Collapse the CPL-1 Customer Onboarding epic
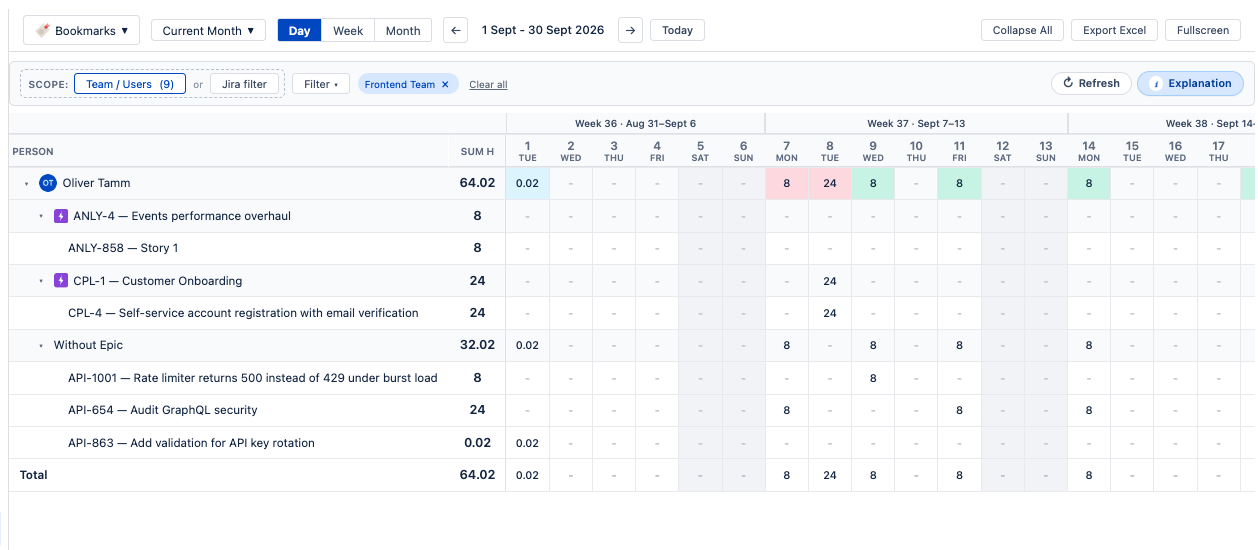The height and width of the screenshot is (550, 1258). (41, 281)
